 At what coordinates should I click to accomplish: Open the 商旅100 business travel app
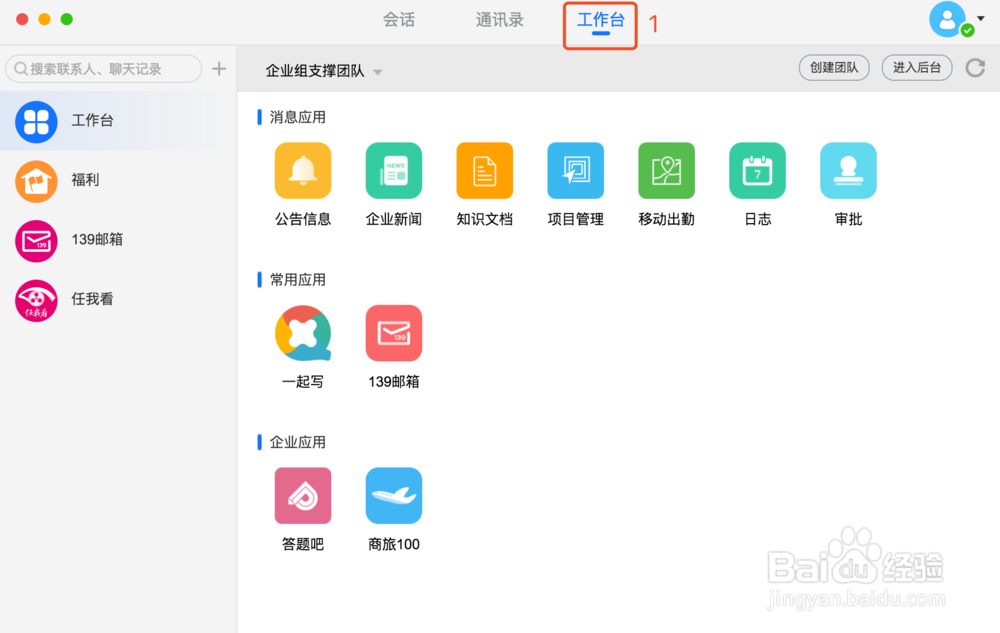pyautogui.click(x=393, y=495)
